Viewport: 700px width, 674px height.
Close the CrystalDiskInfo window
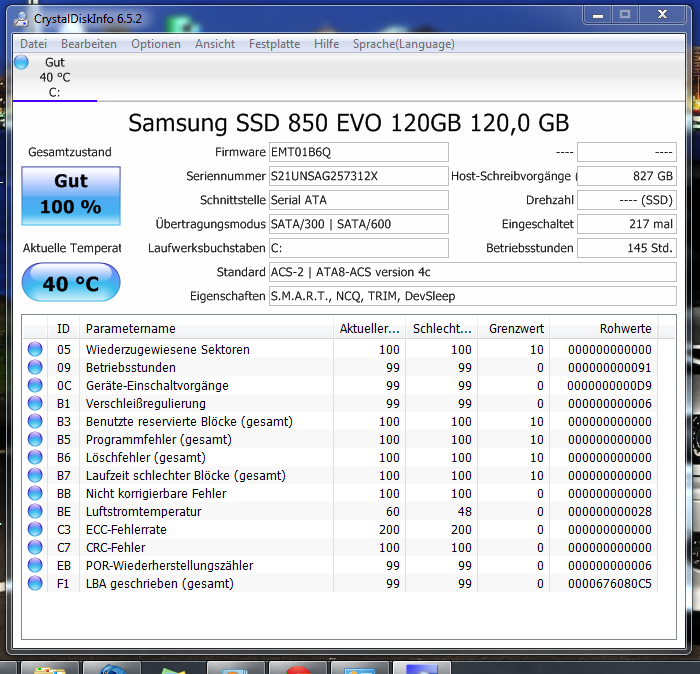[x=662, y=15]
